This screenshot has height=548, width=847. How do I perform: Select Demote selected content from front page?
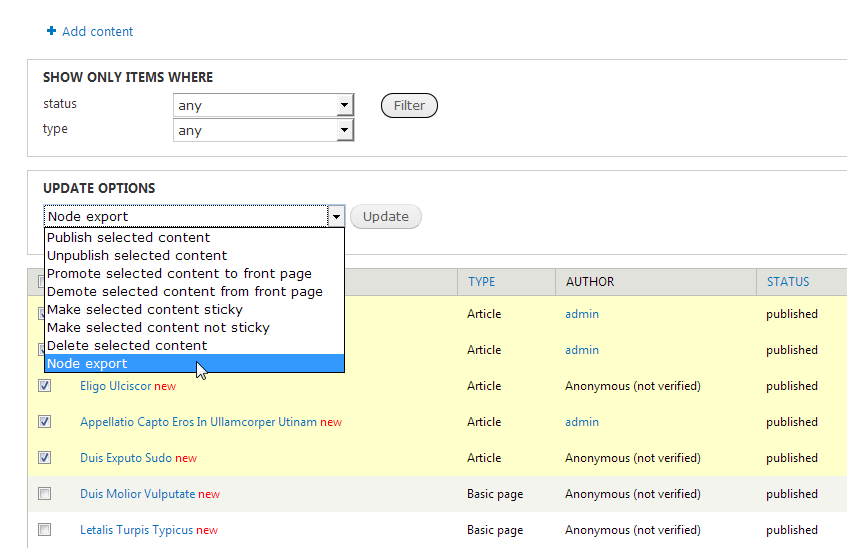(184, 292)
